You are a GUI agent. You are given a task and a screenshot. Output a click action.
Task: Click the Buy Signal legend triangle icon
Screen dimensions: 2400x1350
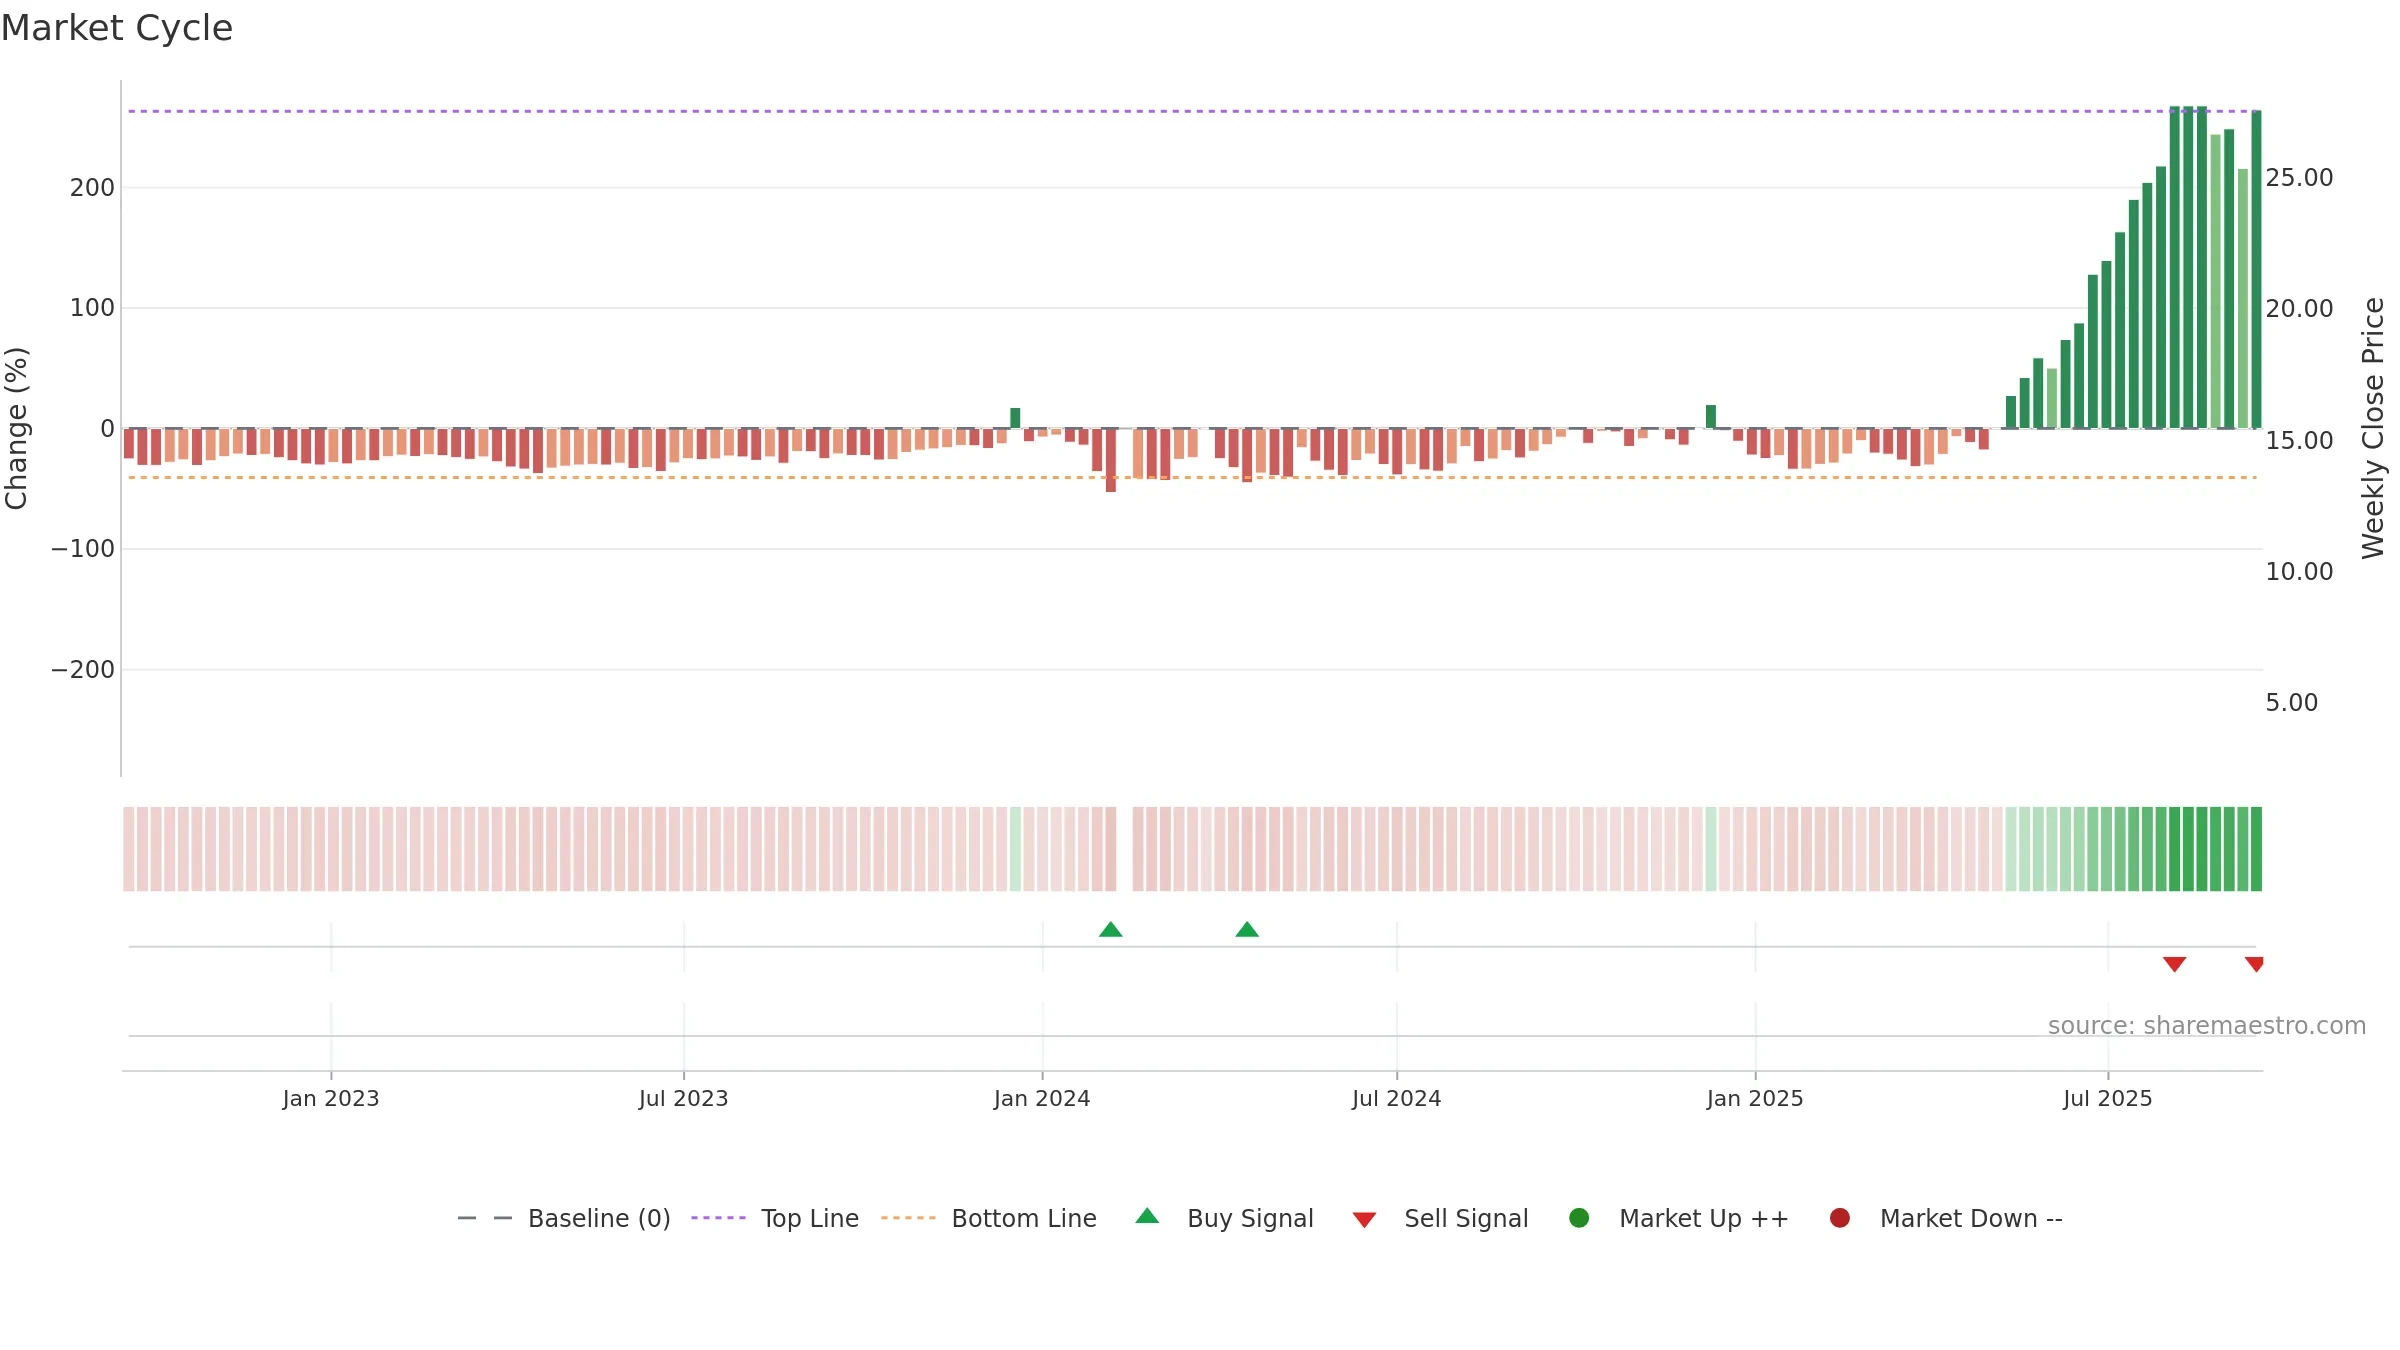tap(1147, 1216)
